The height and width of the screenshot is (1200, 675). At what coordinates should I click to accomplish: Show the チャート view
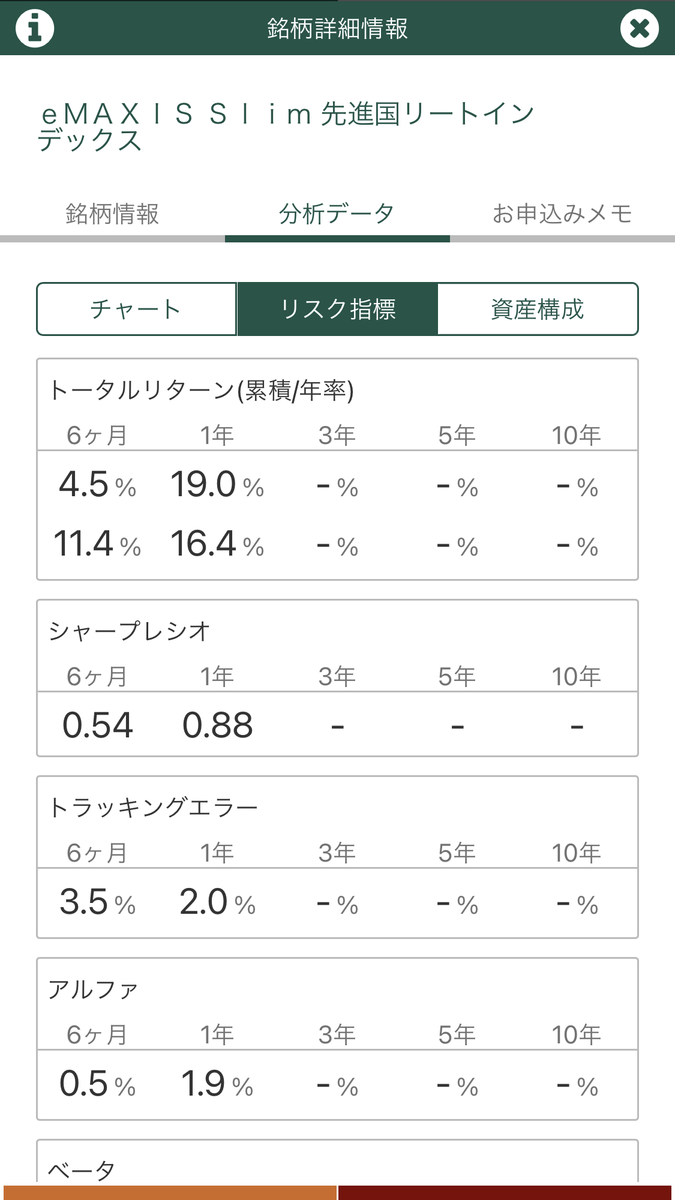tap(137, 309)
